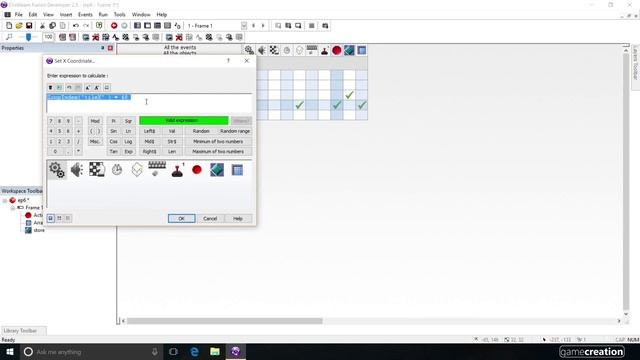
Task: Select the store item in workspace tree
Action: click(x=39, y=230)
